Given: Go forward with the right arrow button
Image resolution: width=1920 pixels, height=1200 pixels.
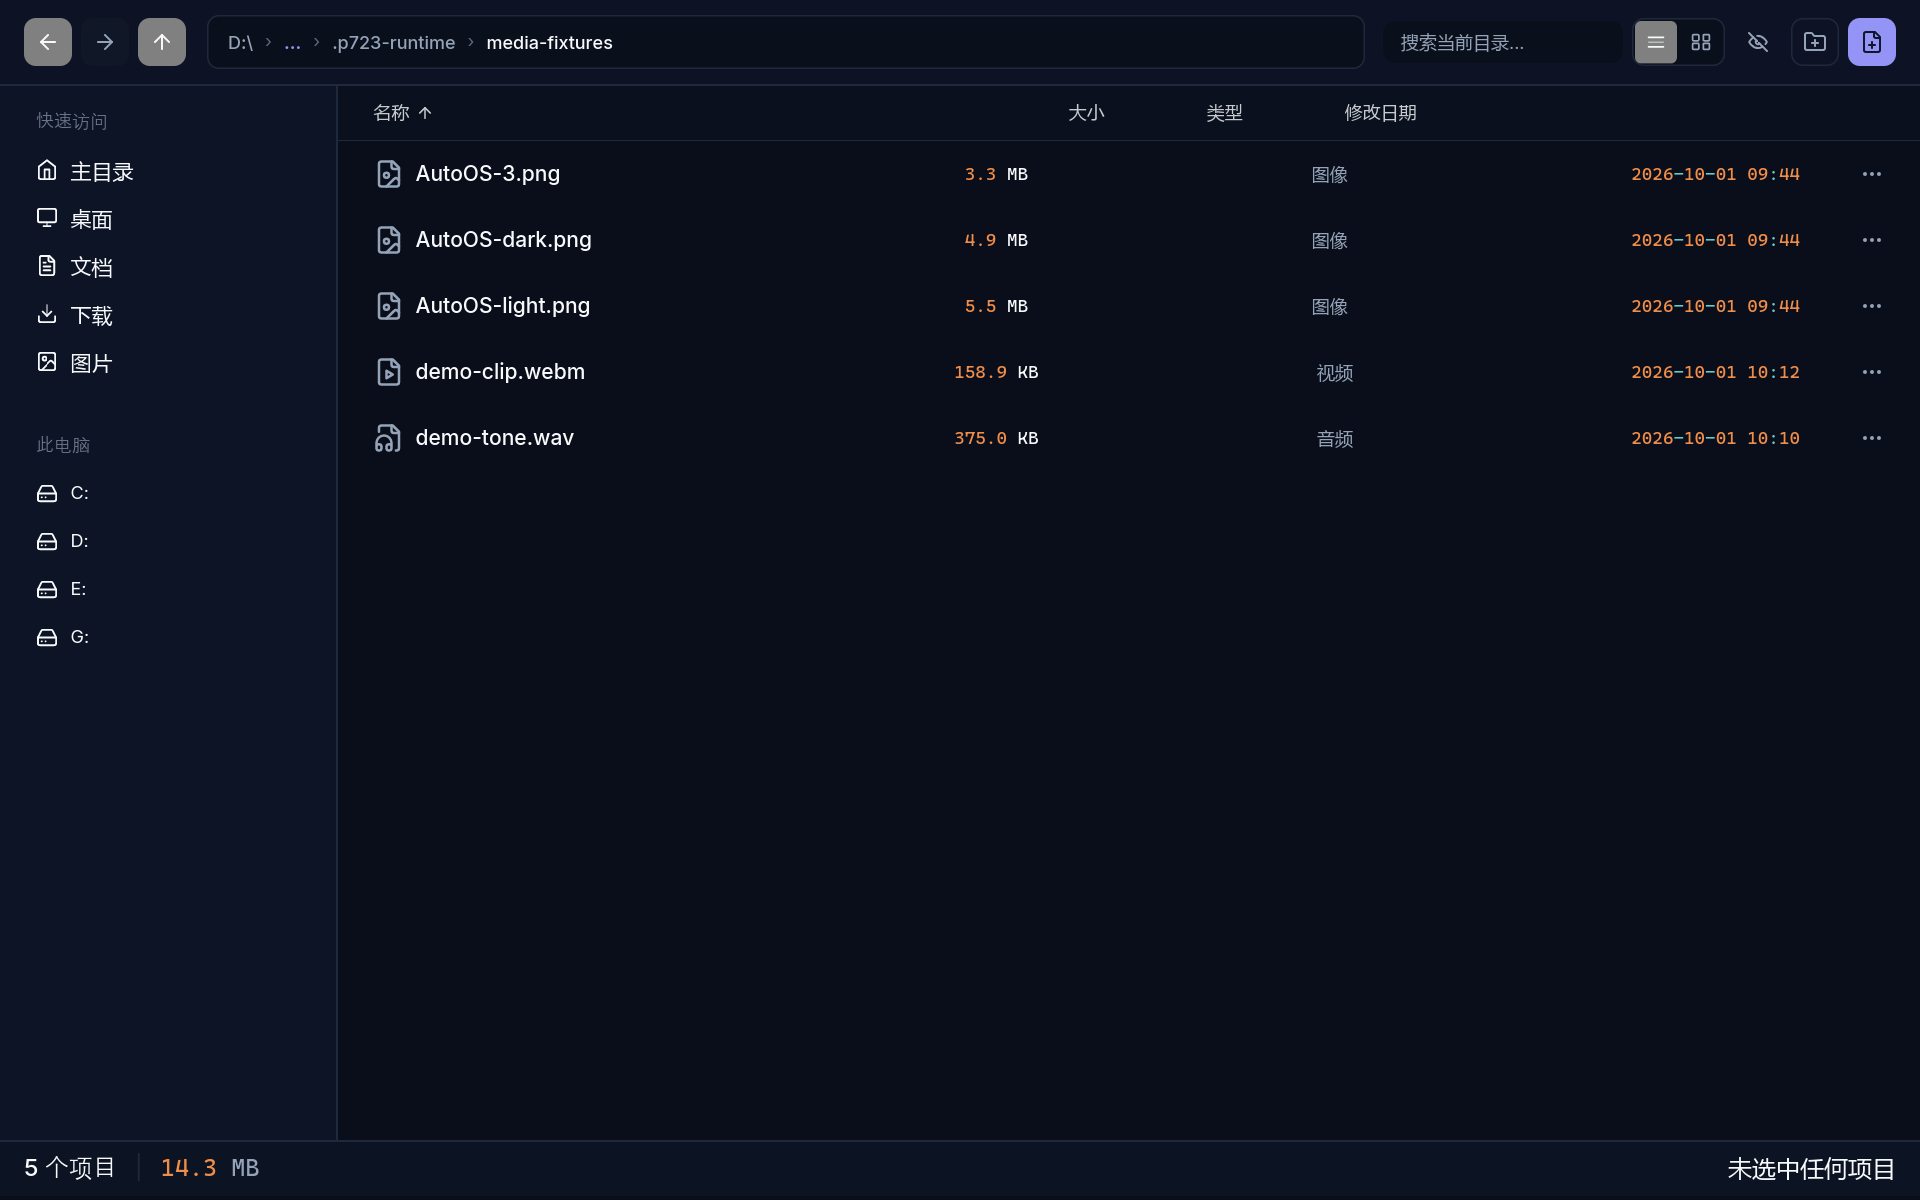Looking at the screenshot, I should [x=105, y=42].
